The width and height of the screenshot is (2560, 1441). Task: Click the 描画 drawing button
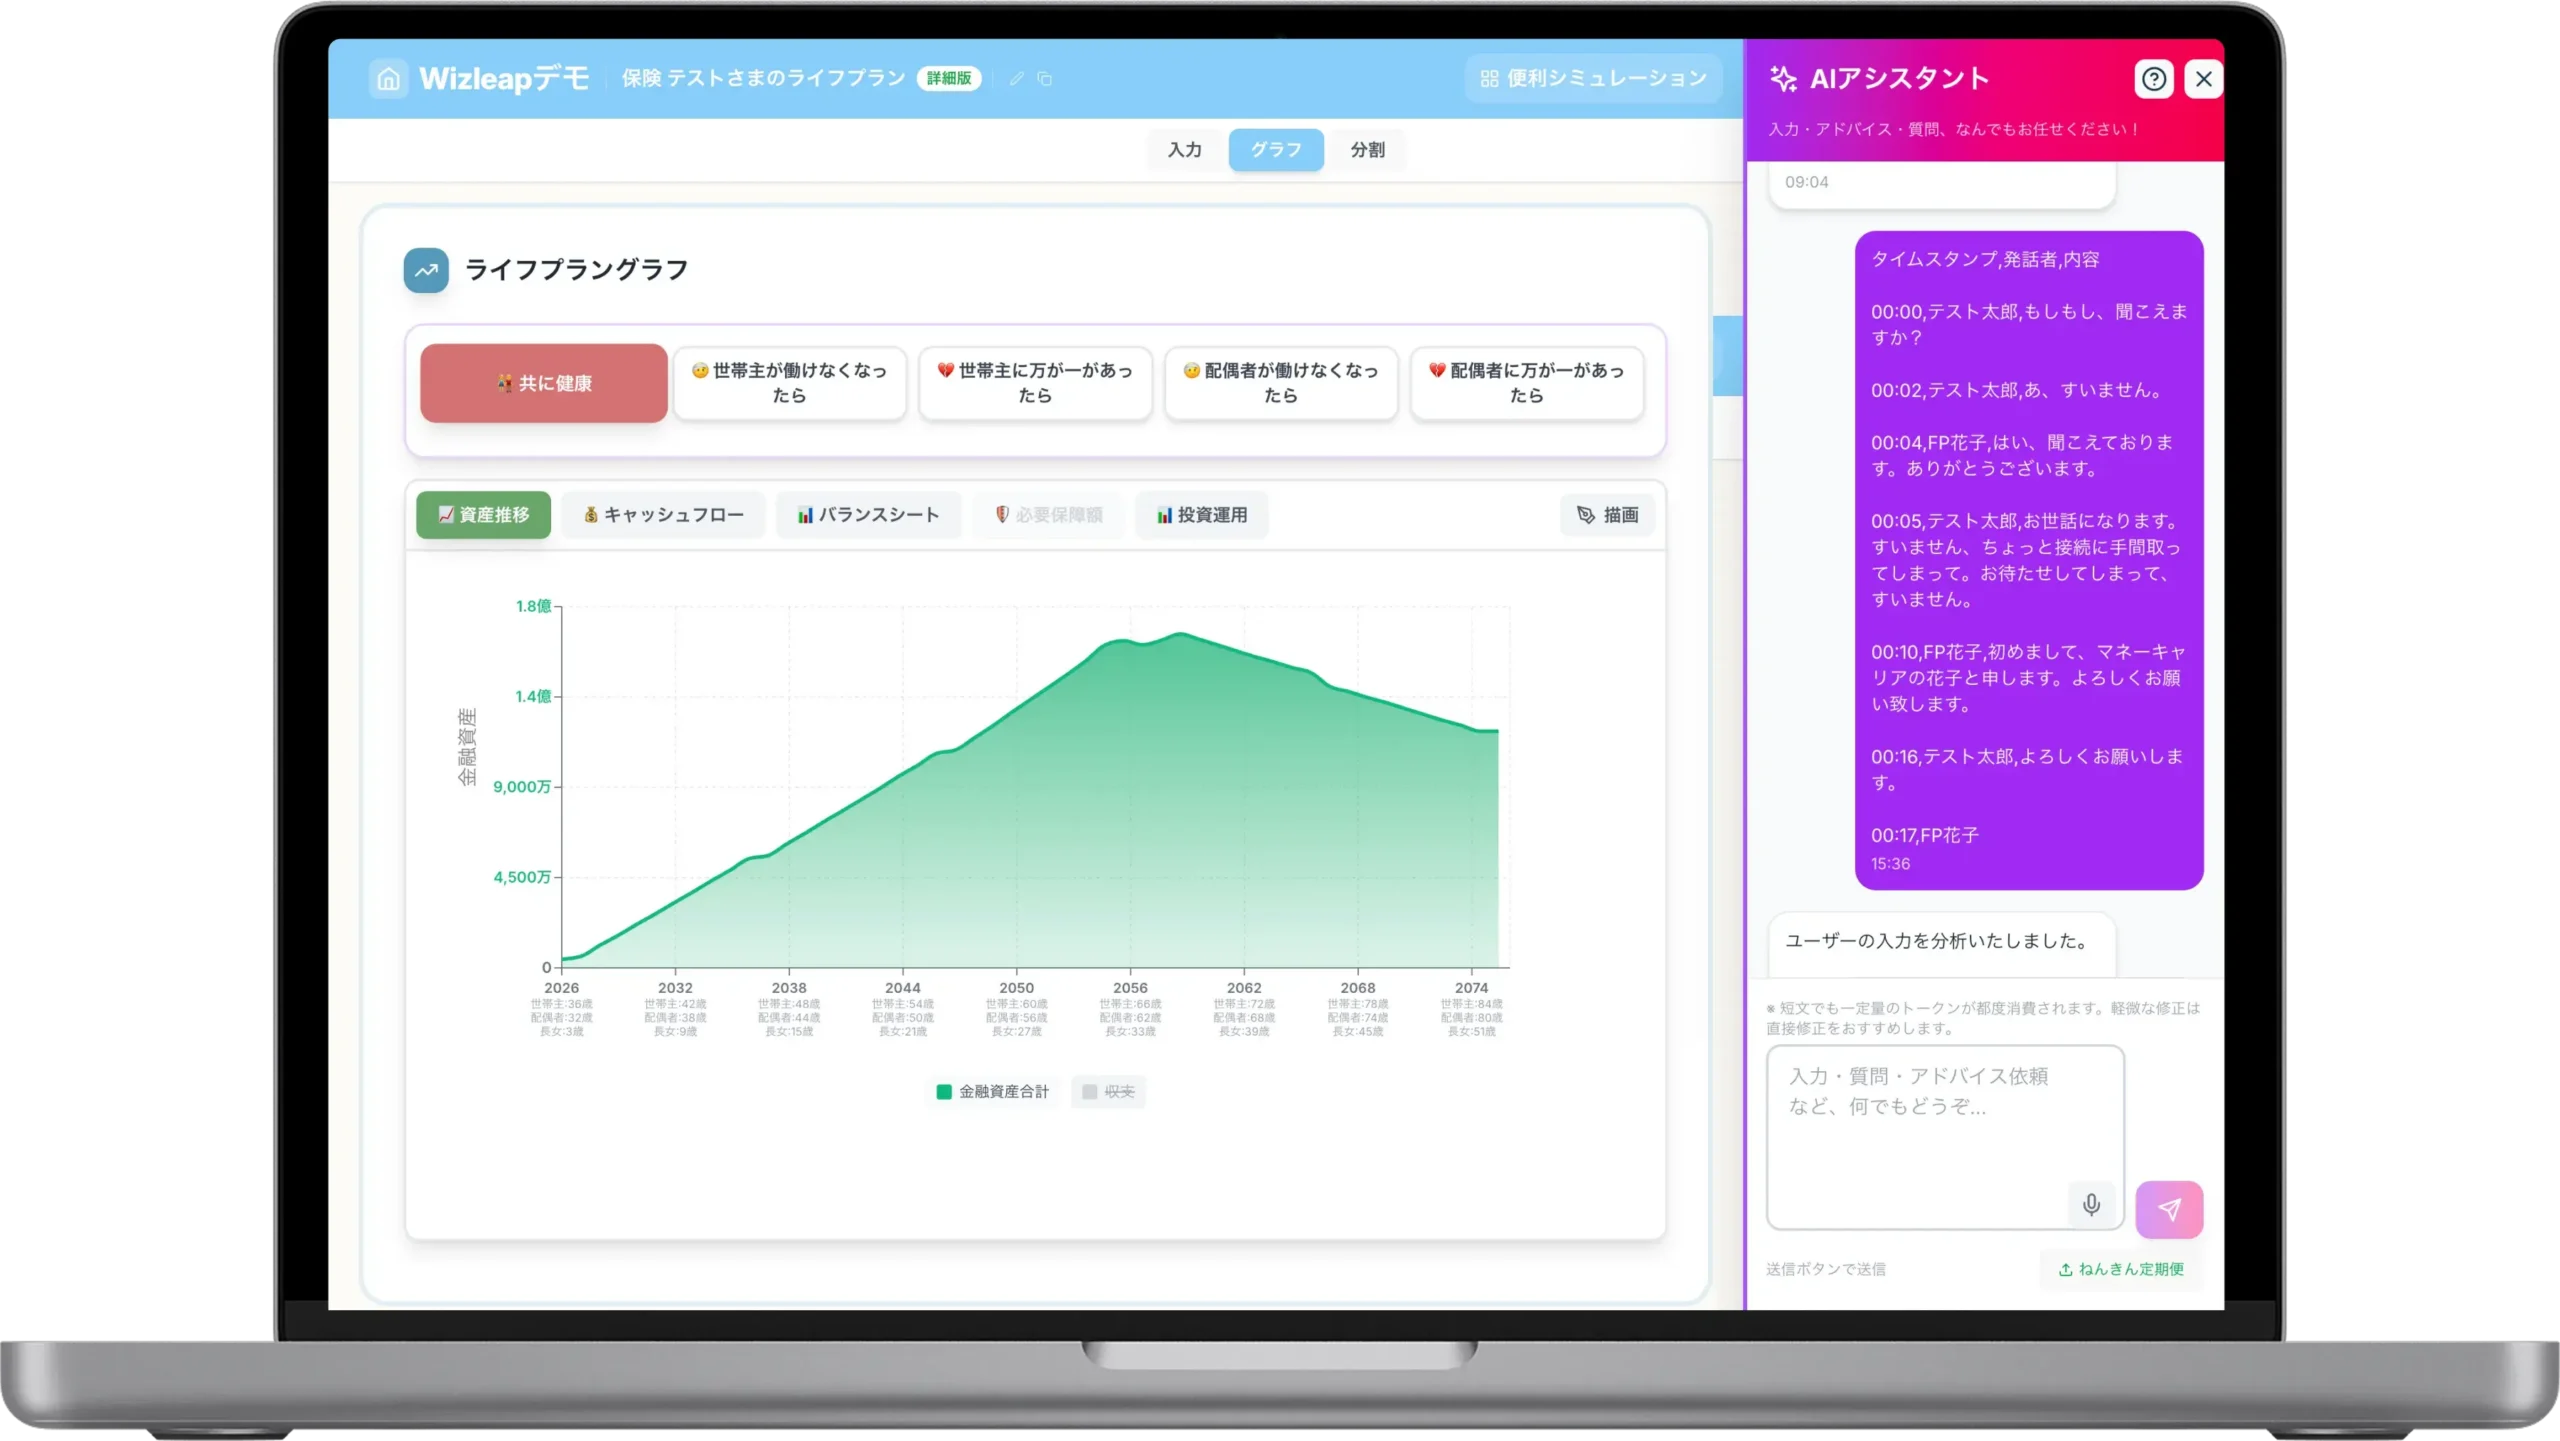tap(1608, 515)
